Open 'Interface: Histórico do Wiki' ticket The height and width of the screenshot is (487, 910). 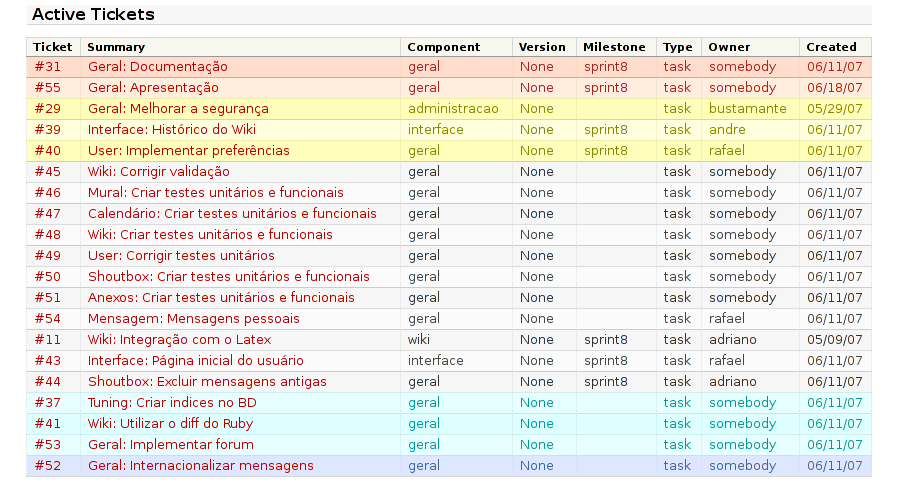pos(172,129)
